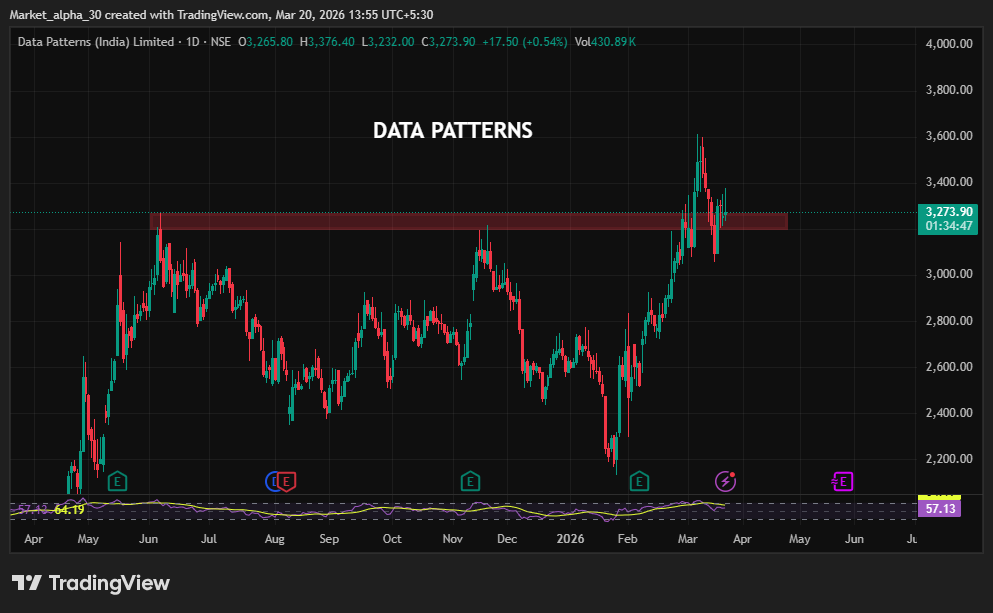Select the red resistance zone rectangle
Image resolution: width=993 pixels, height=613 pixels.
tap(469, 221)
